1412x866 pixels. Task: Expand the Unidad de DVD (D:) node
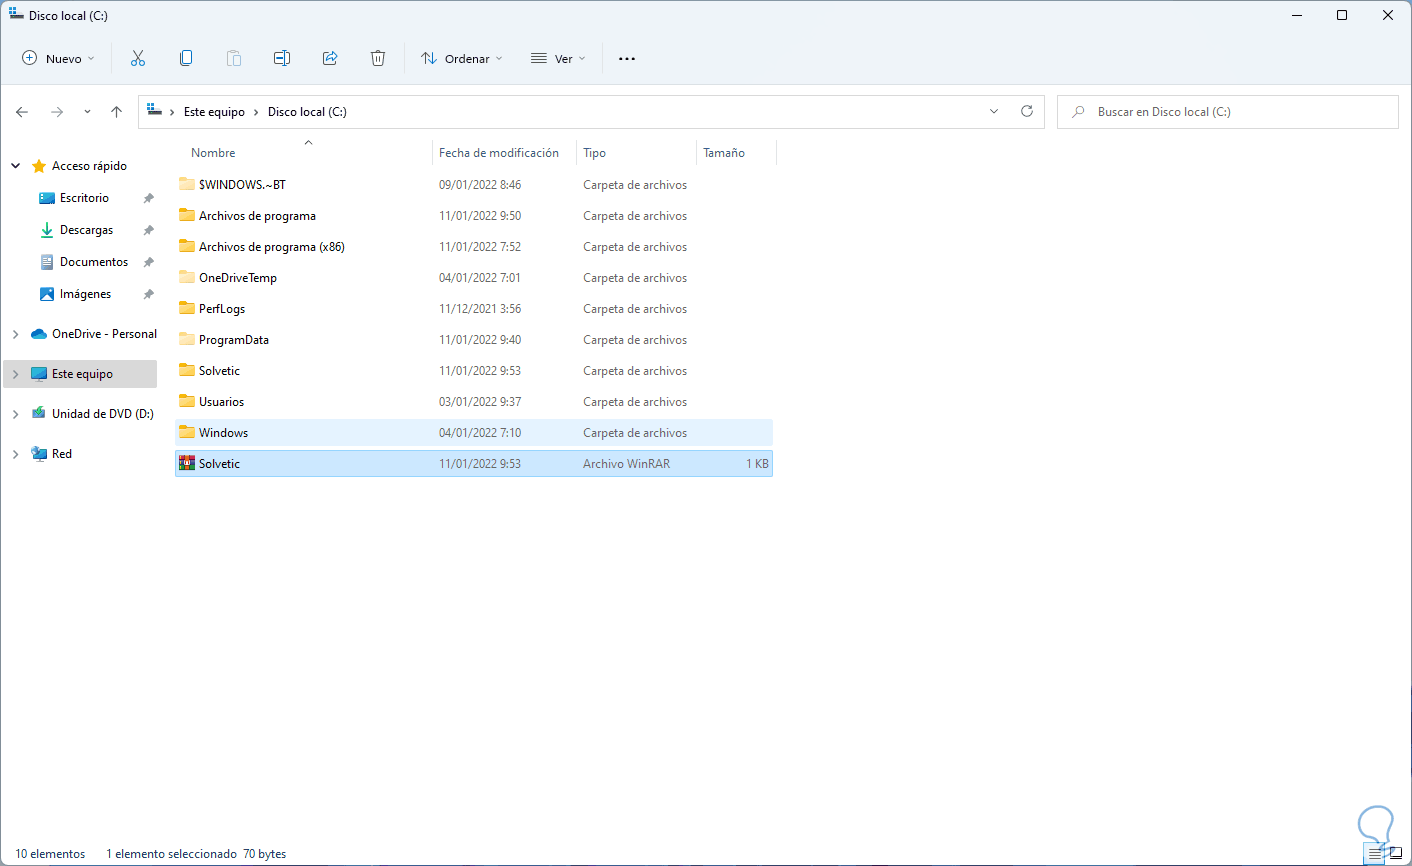15,414
